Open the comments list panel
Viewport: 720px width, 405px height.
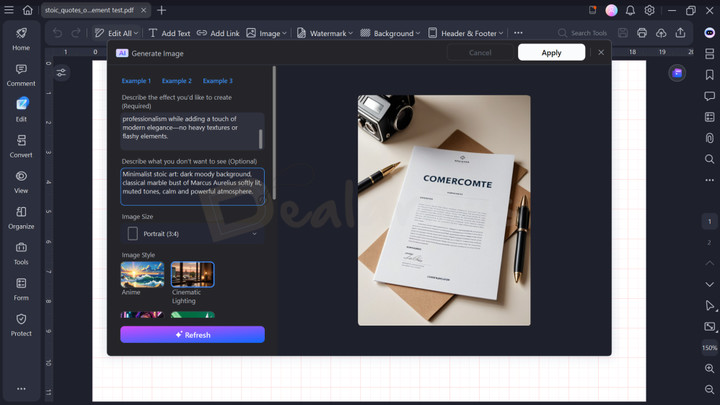click(x=709, y=96)
